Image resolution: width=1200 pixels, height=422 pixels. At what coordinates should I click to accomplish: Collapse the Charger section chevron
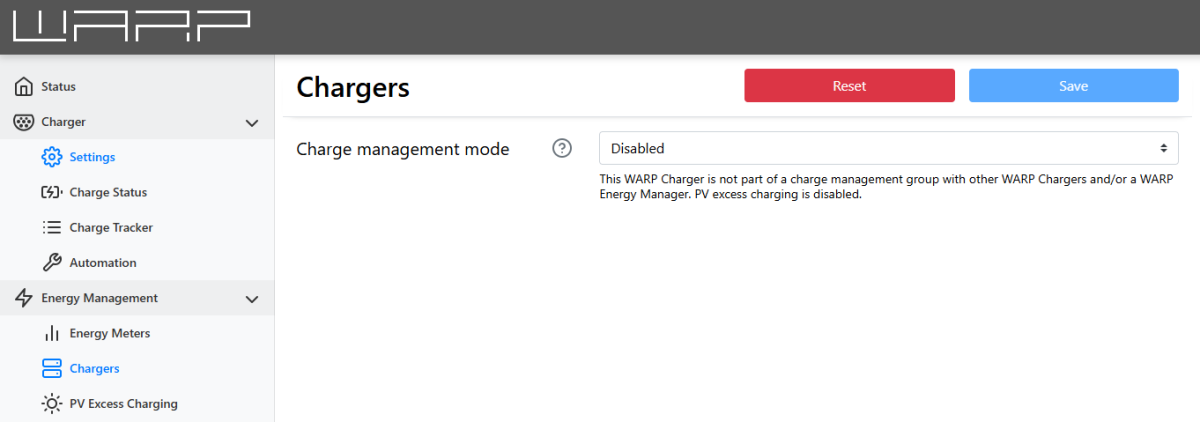click(252, 123)
